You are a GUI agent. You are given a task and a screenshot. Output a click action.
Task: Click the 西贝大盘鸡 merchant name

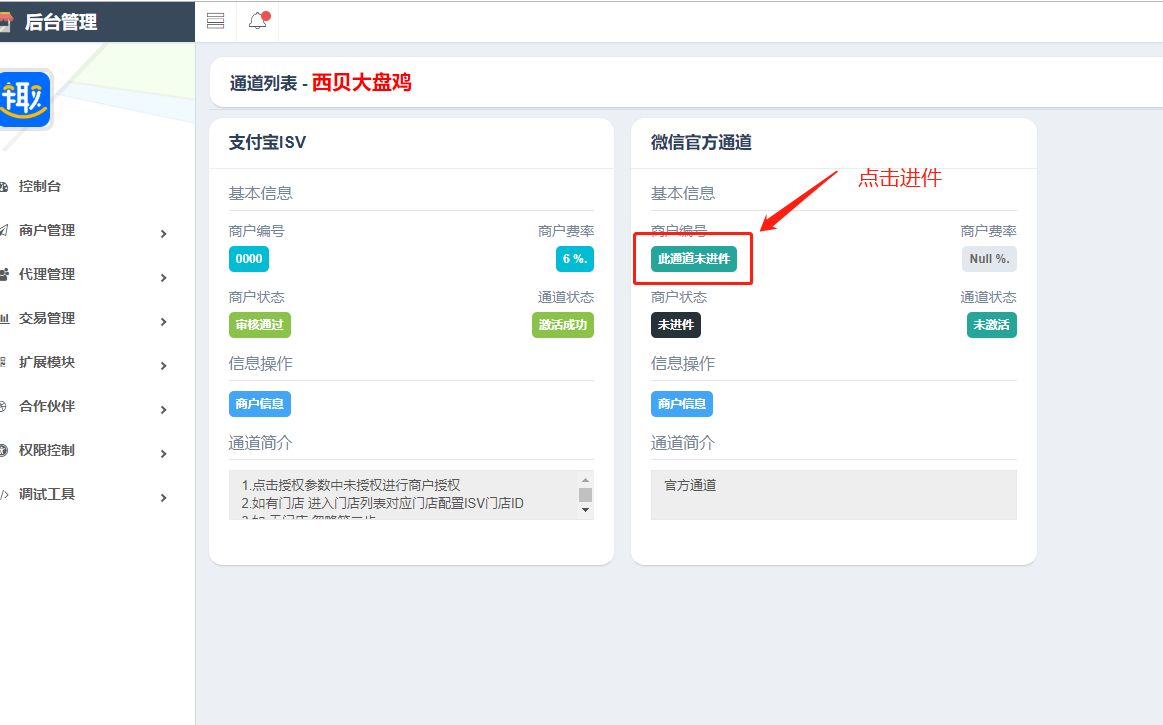(361, 82)
